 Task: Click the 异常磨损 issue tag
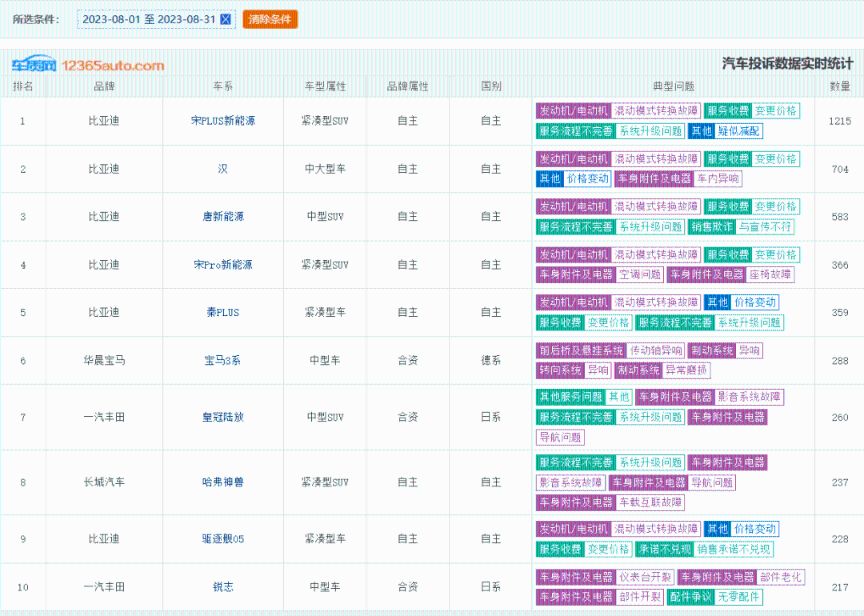(x=687, y=370)
